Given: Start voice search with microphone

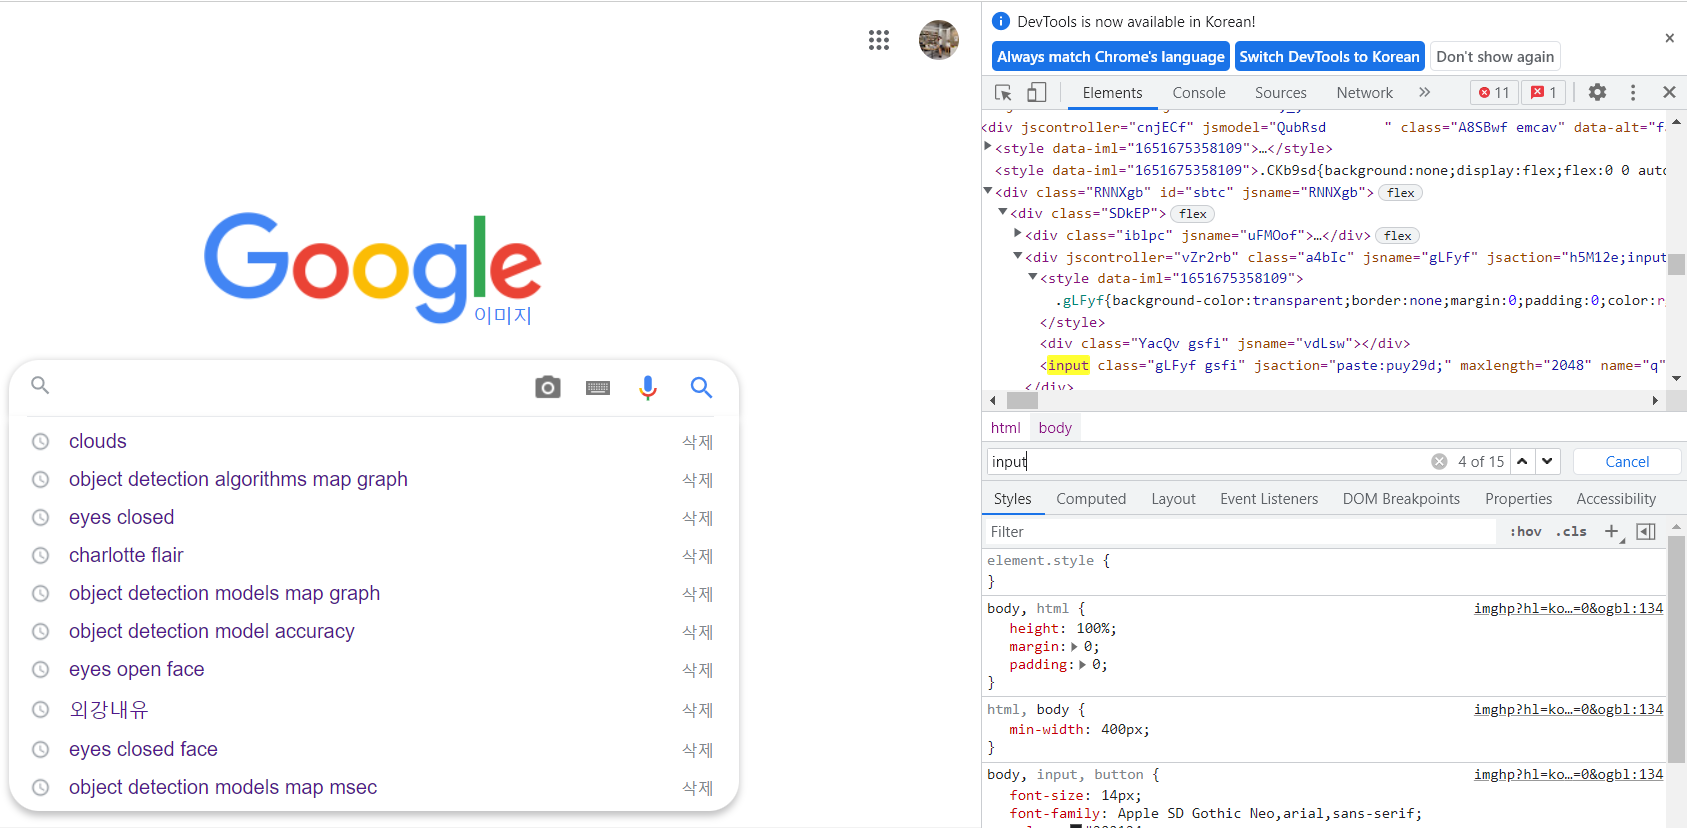Looking at the screenshot, I should [x=648, y=388].
